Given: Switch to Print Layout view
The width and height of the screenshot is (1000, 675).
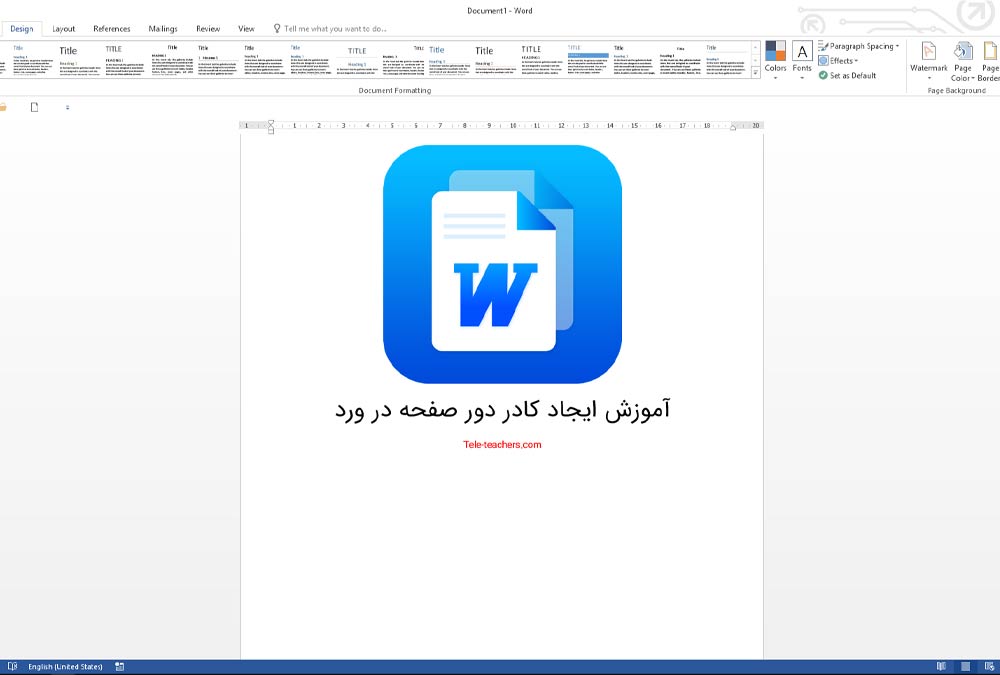Looking at the screenshot, I should click(x=966, y=667).
